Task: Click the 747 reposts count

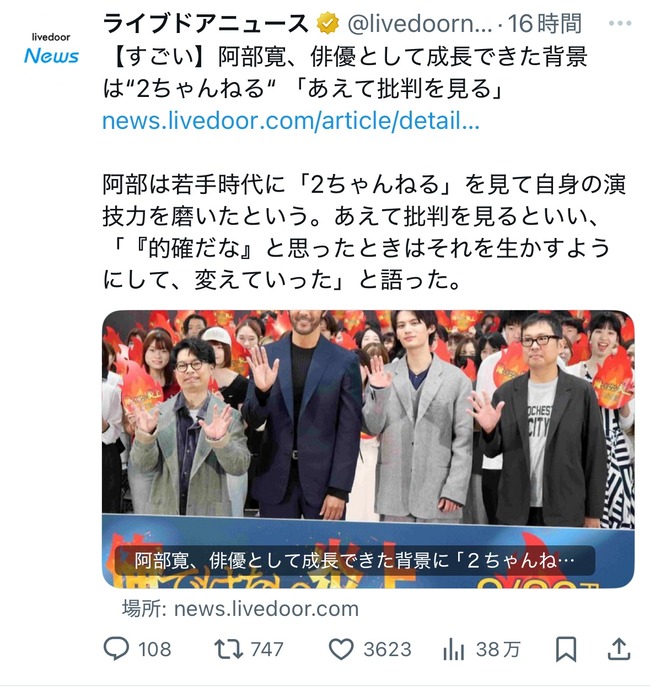Action: coord(267,649)
